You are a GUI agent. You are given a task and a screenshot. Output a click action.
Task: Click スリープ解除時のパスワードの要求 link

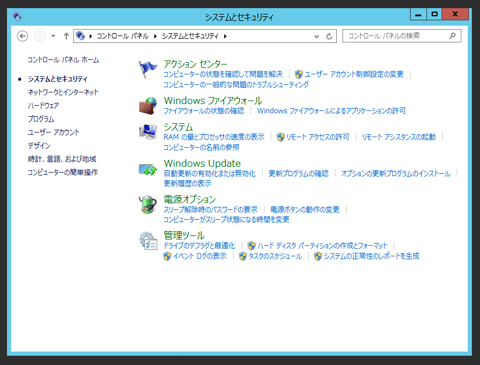pos(210,210)
